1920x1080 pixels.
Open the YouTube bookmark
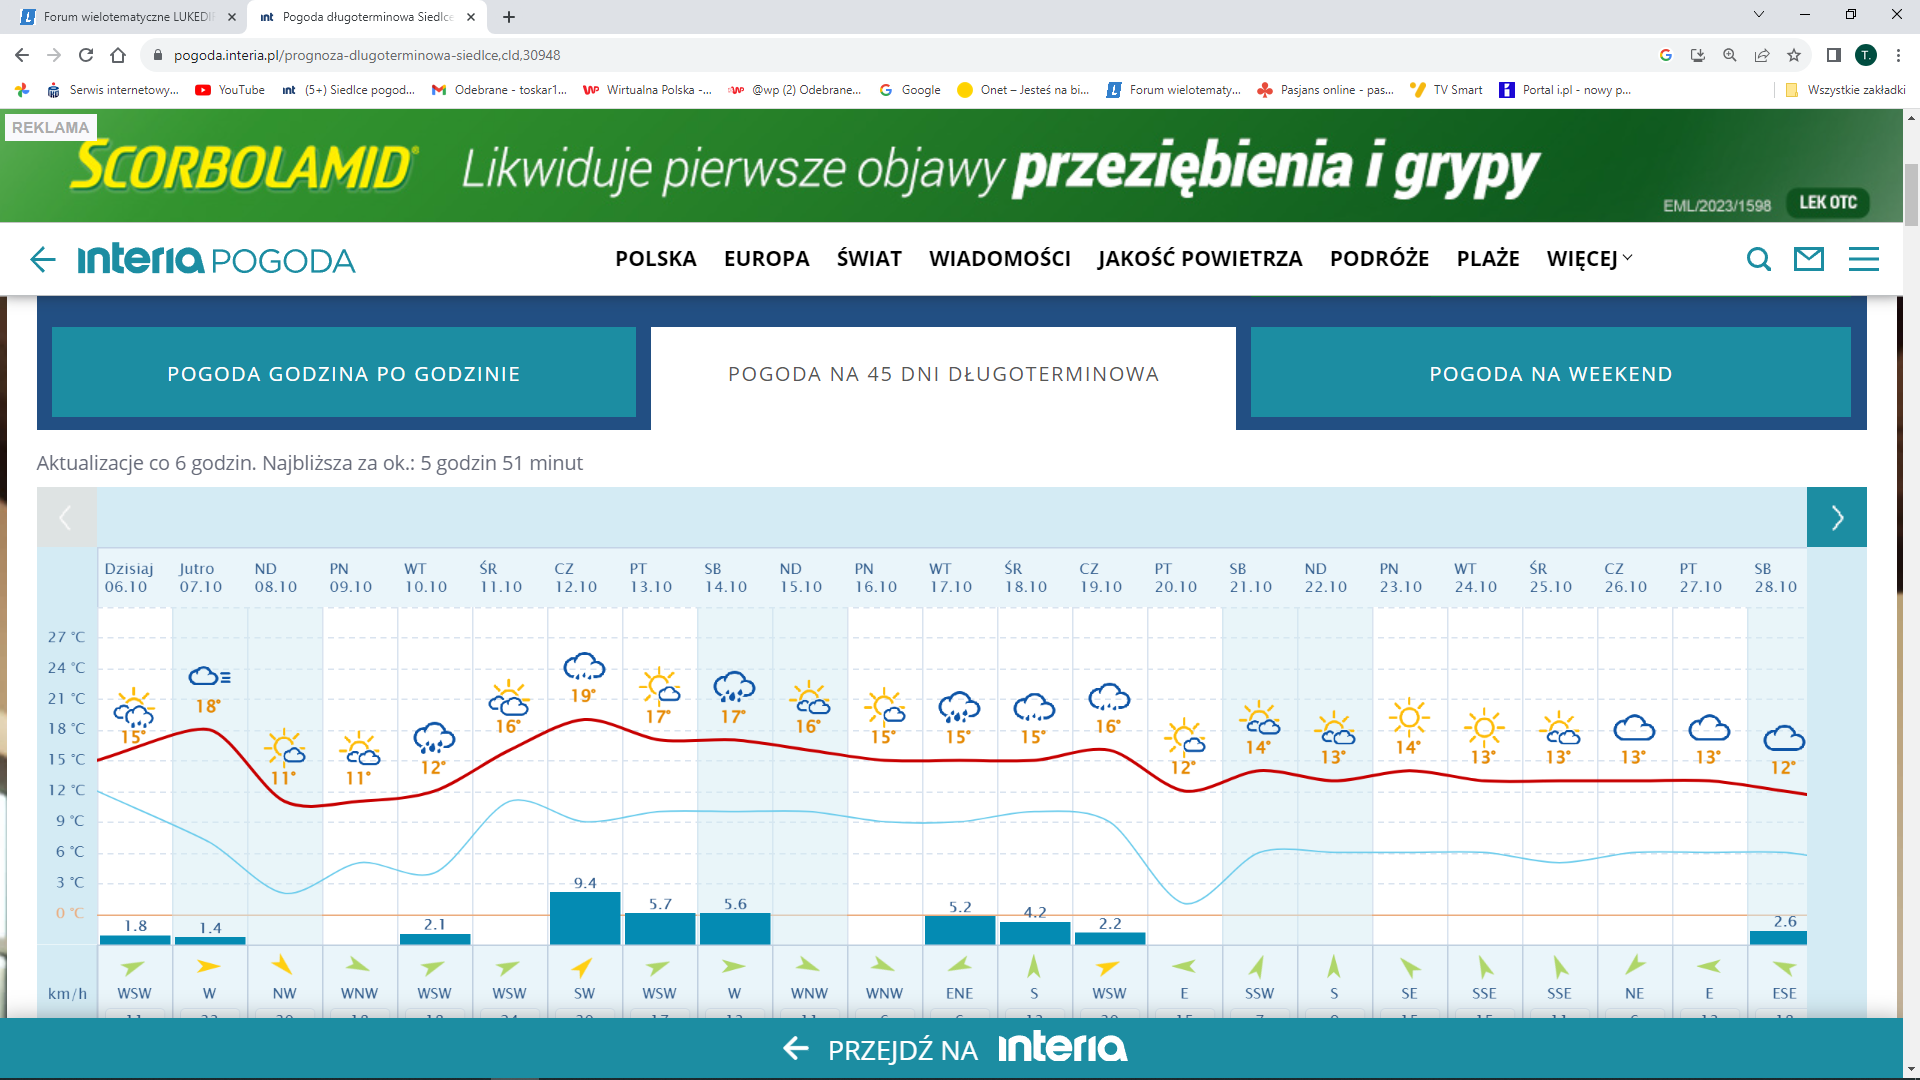pyautogui.click(x=231, y=90)
